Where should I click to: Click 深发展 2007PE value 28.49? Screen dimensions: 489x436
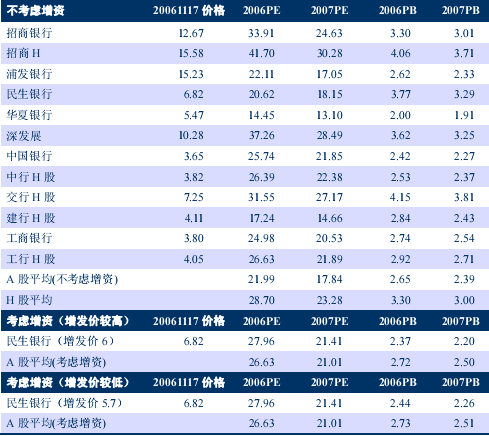pyautogui.click(x=329, y=135)
